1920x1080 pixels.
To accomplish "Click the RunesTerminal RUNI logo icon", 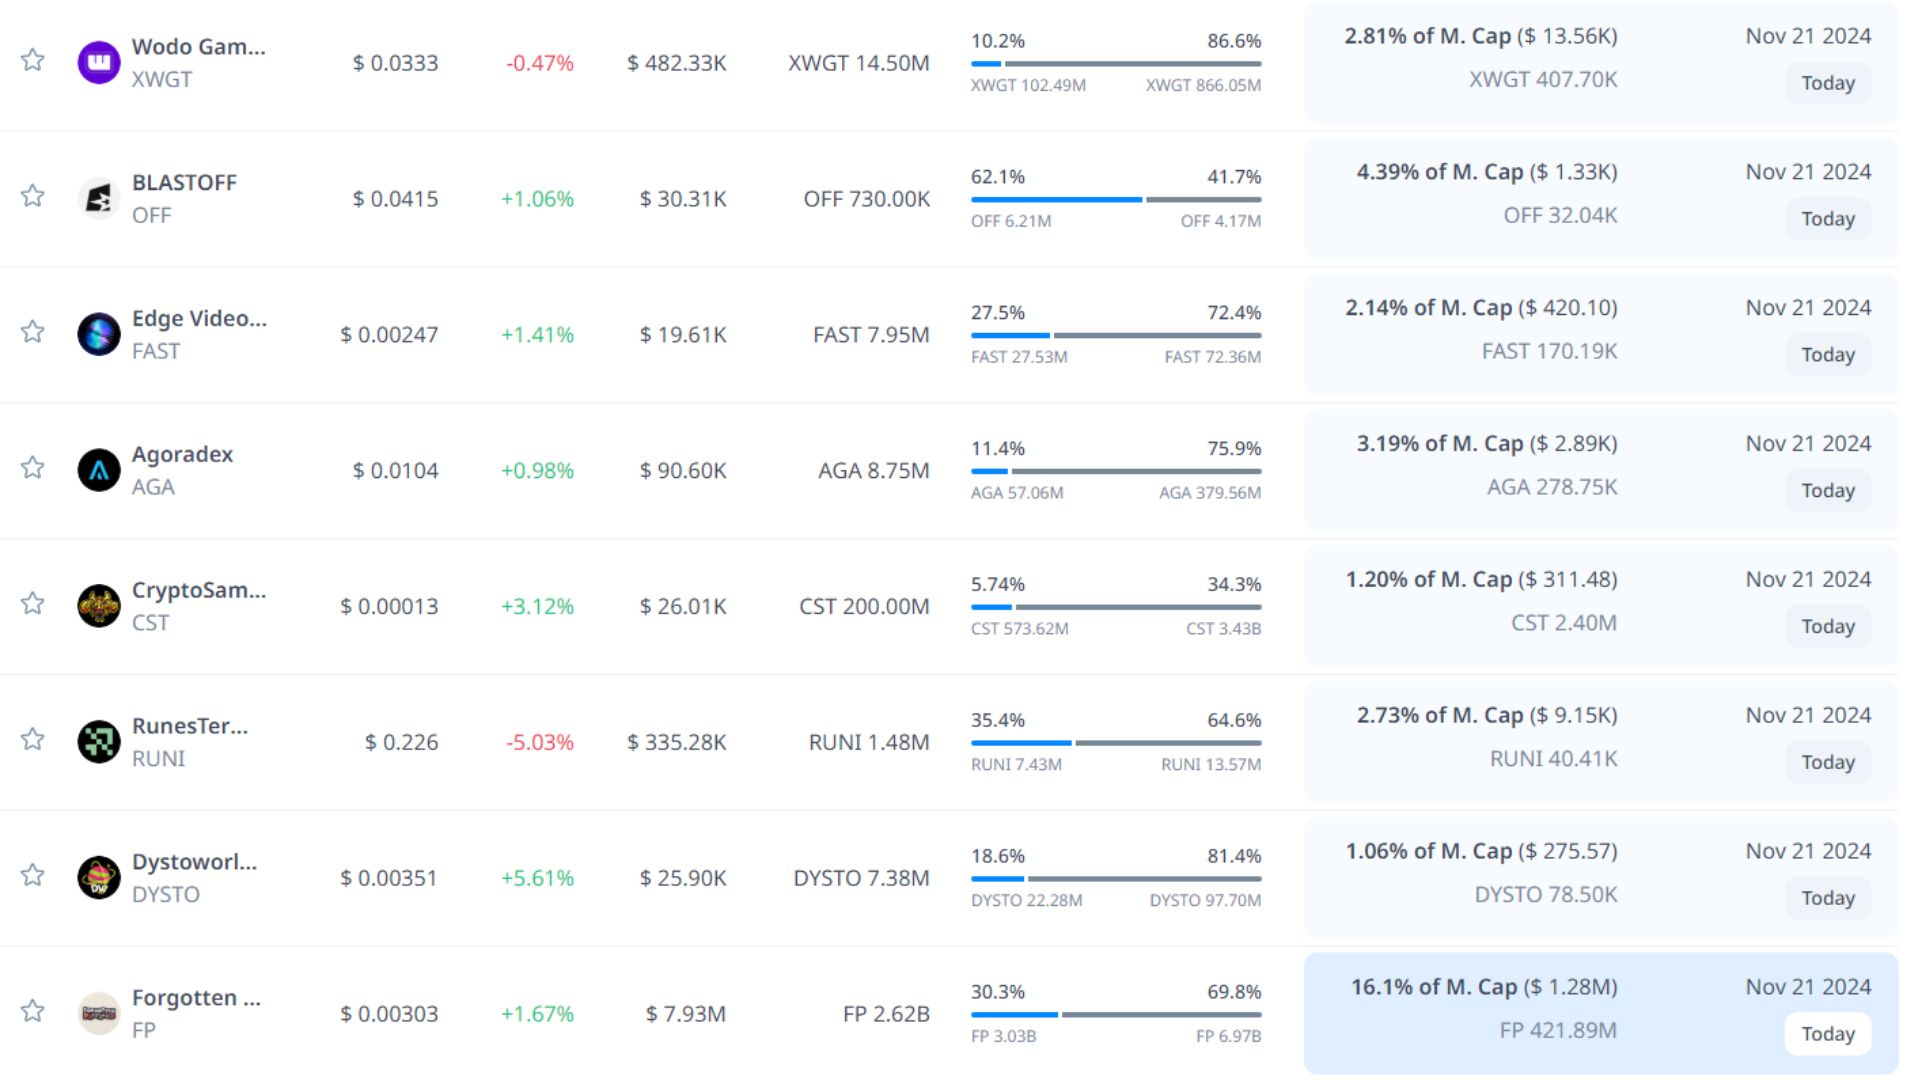I will click(x=99, y=742).
